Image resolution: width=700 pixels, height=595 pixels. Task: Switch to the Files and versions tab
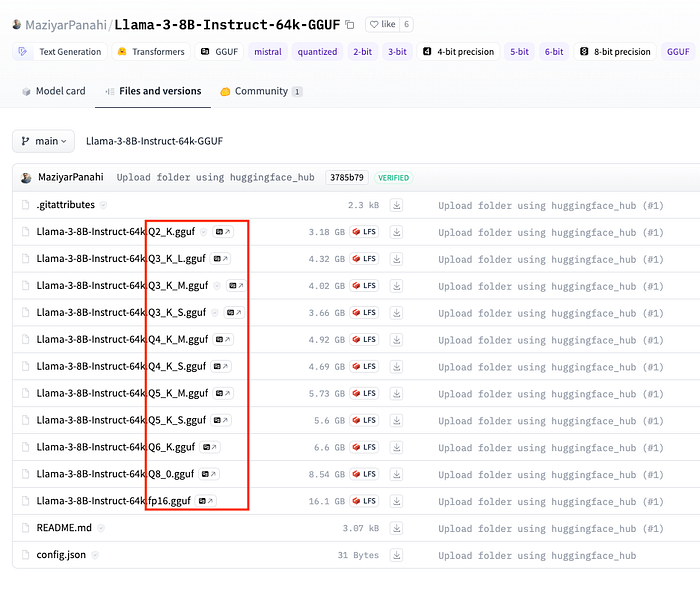pyautogui.click(x=153, y=91)
